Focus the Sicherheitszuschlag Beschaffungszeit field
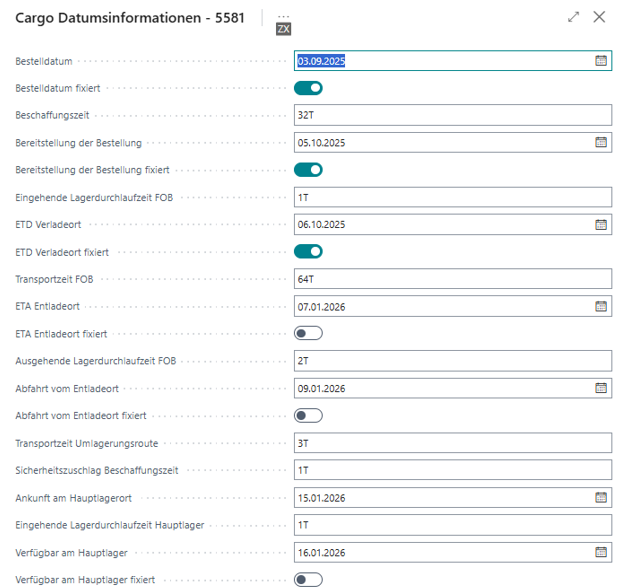Viewport: 624px width, 587px height. [x=452, y=470]
